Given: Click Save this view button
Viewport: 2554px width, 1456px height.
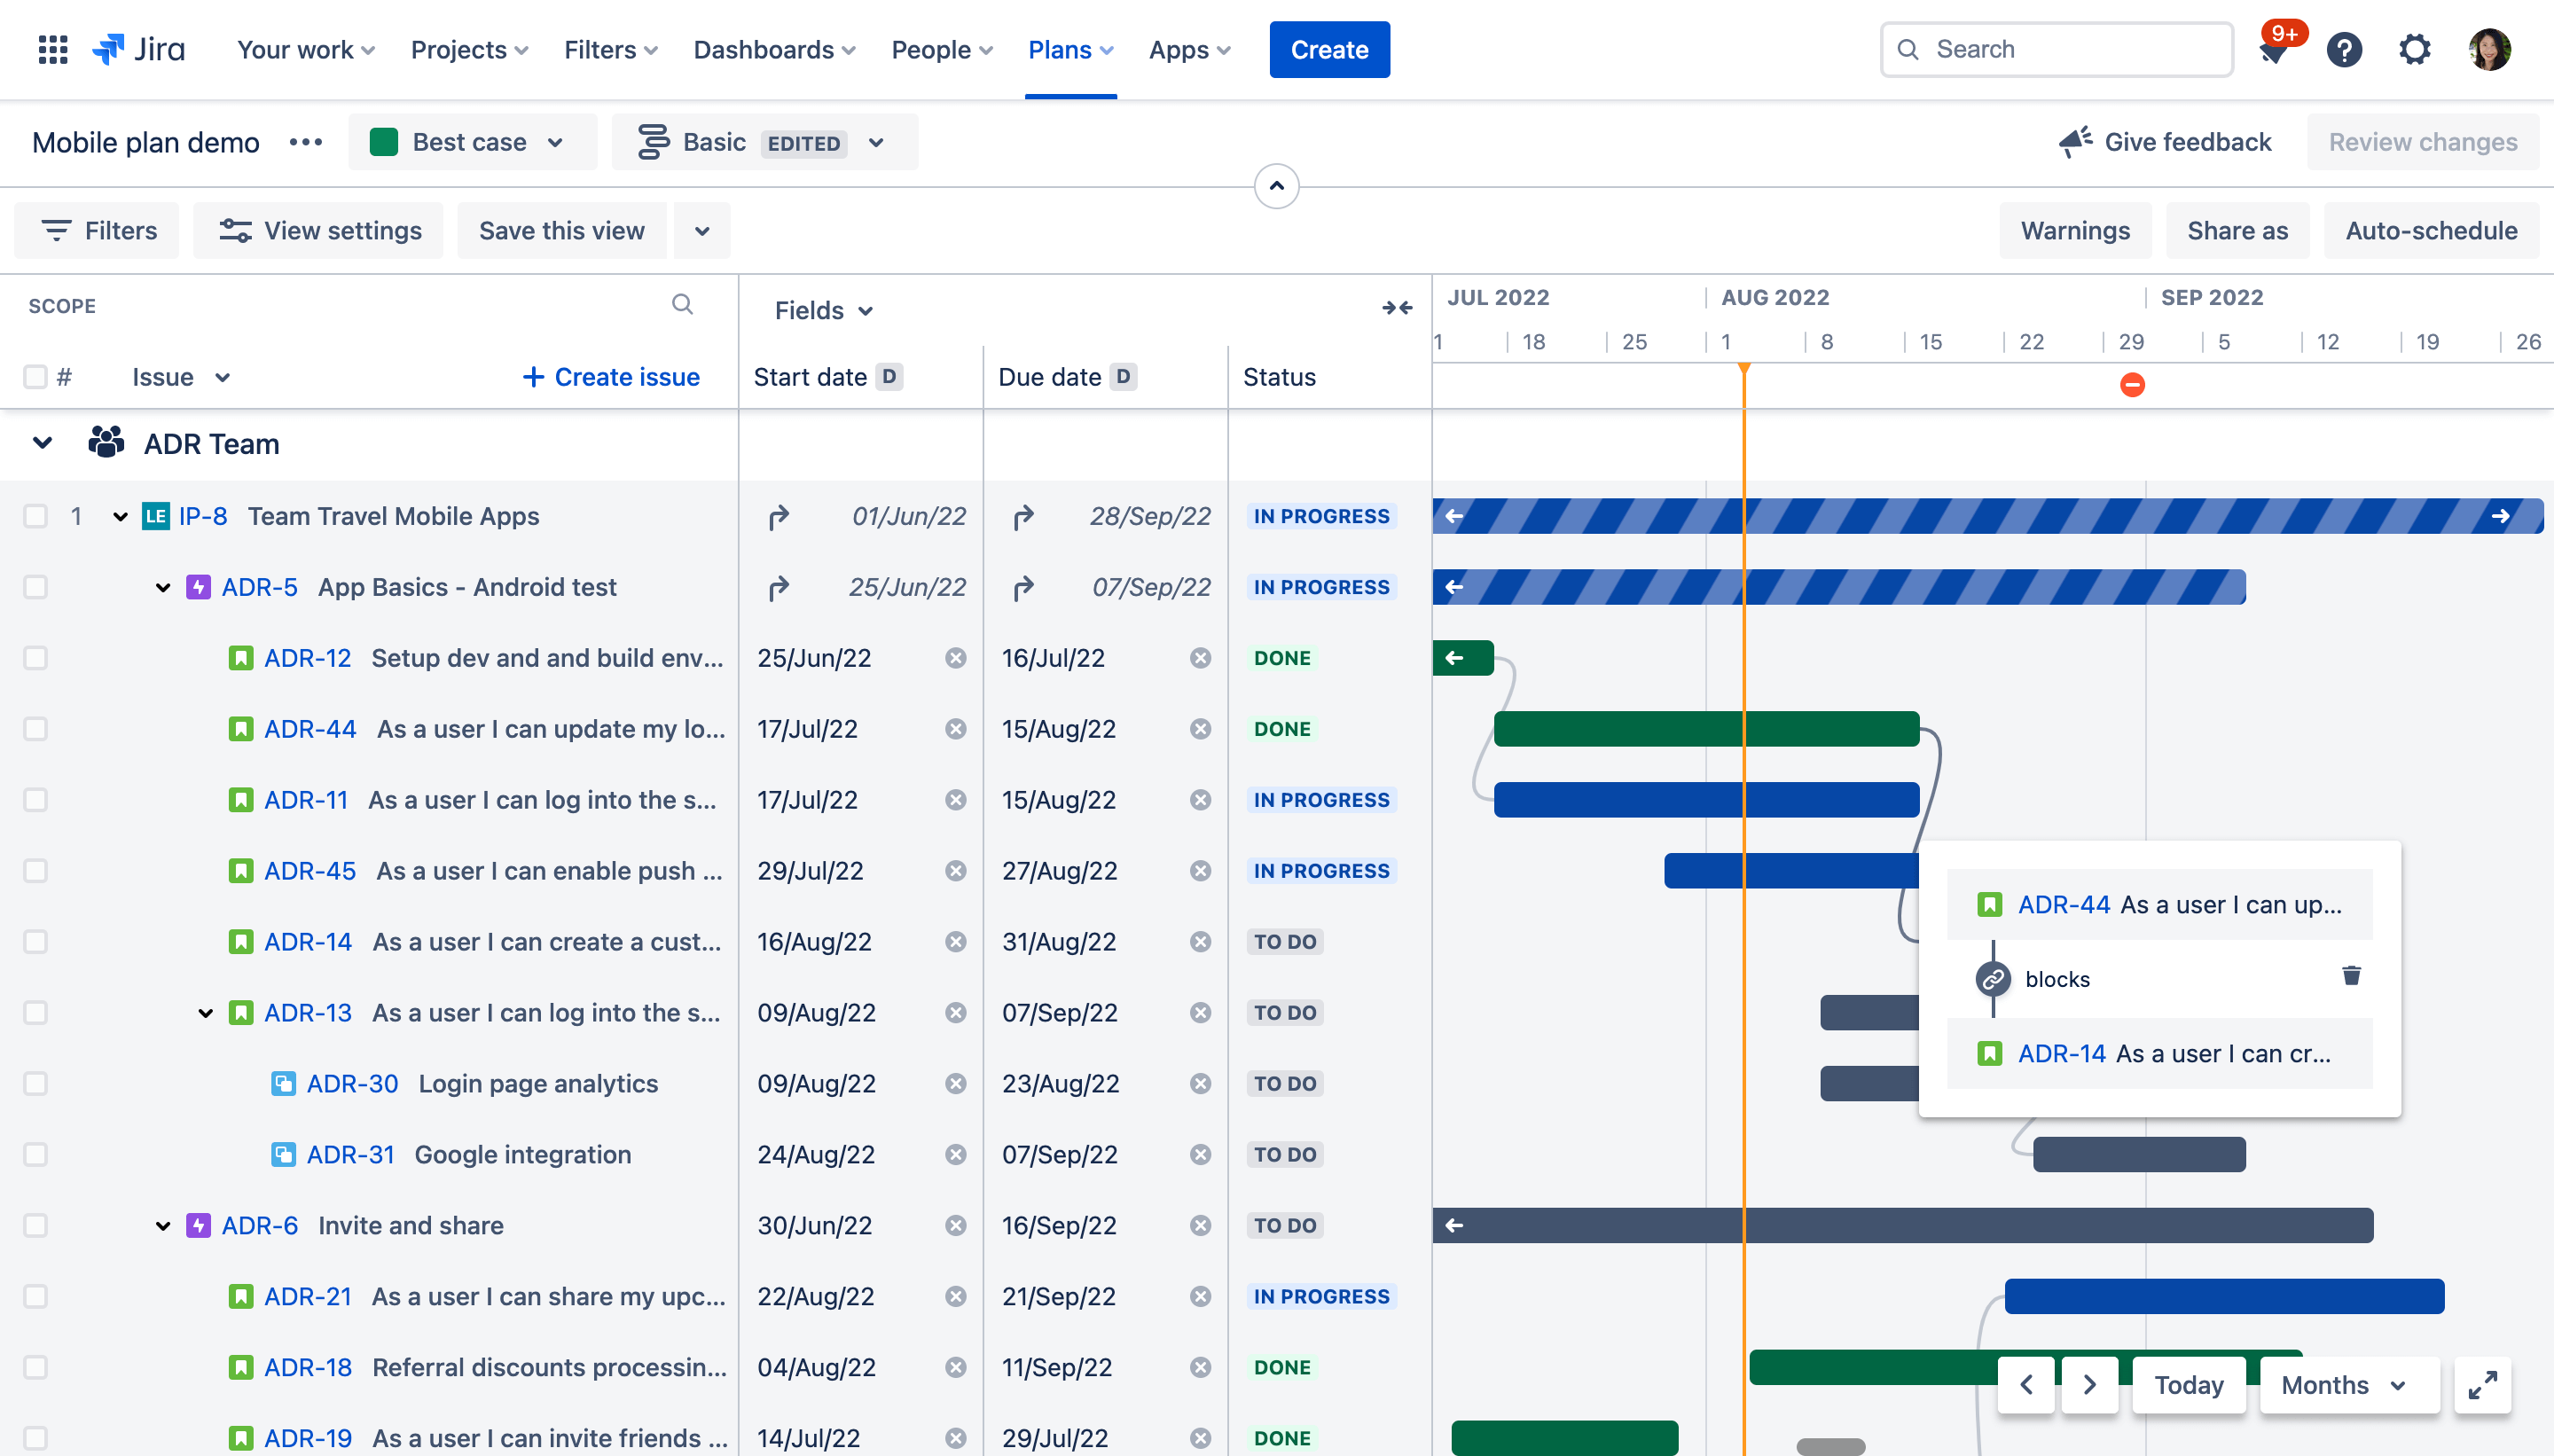Looking at the screenshot, I should 563,230.
